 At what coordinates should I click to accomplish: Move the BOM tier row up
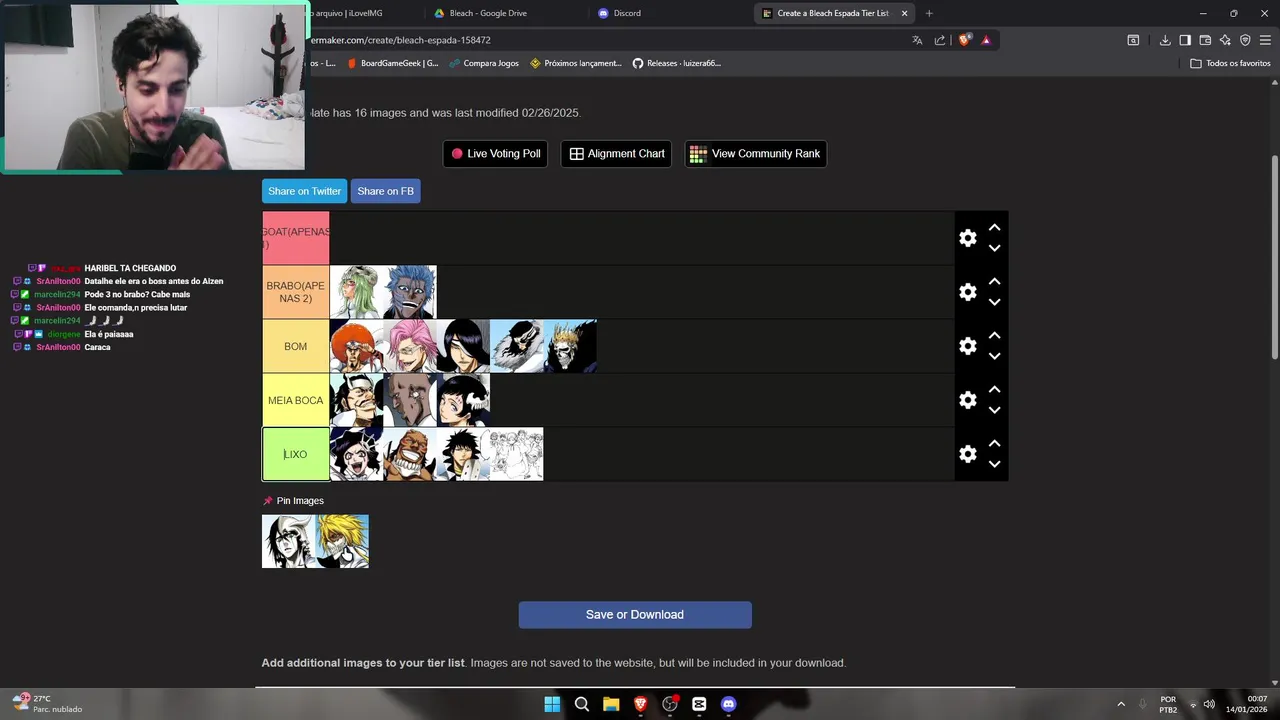click(994, 335)
